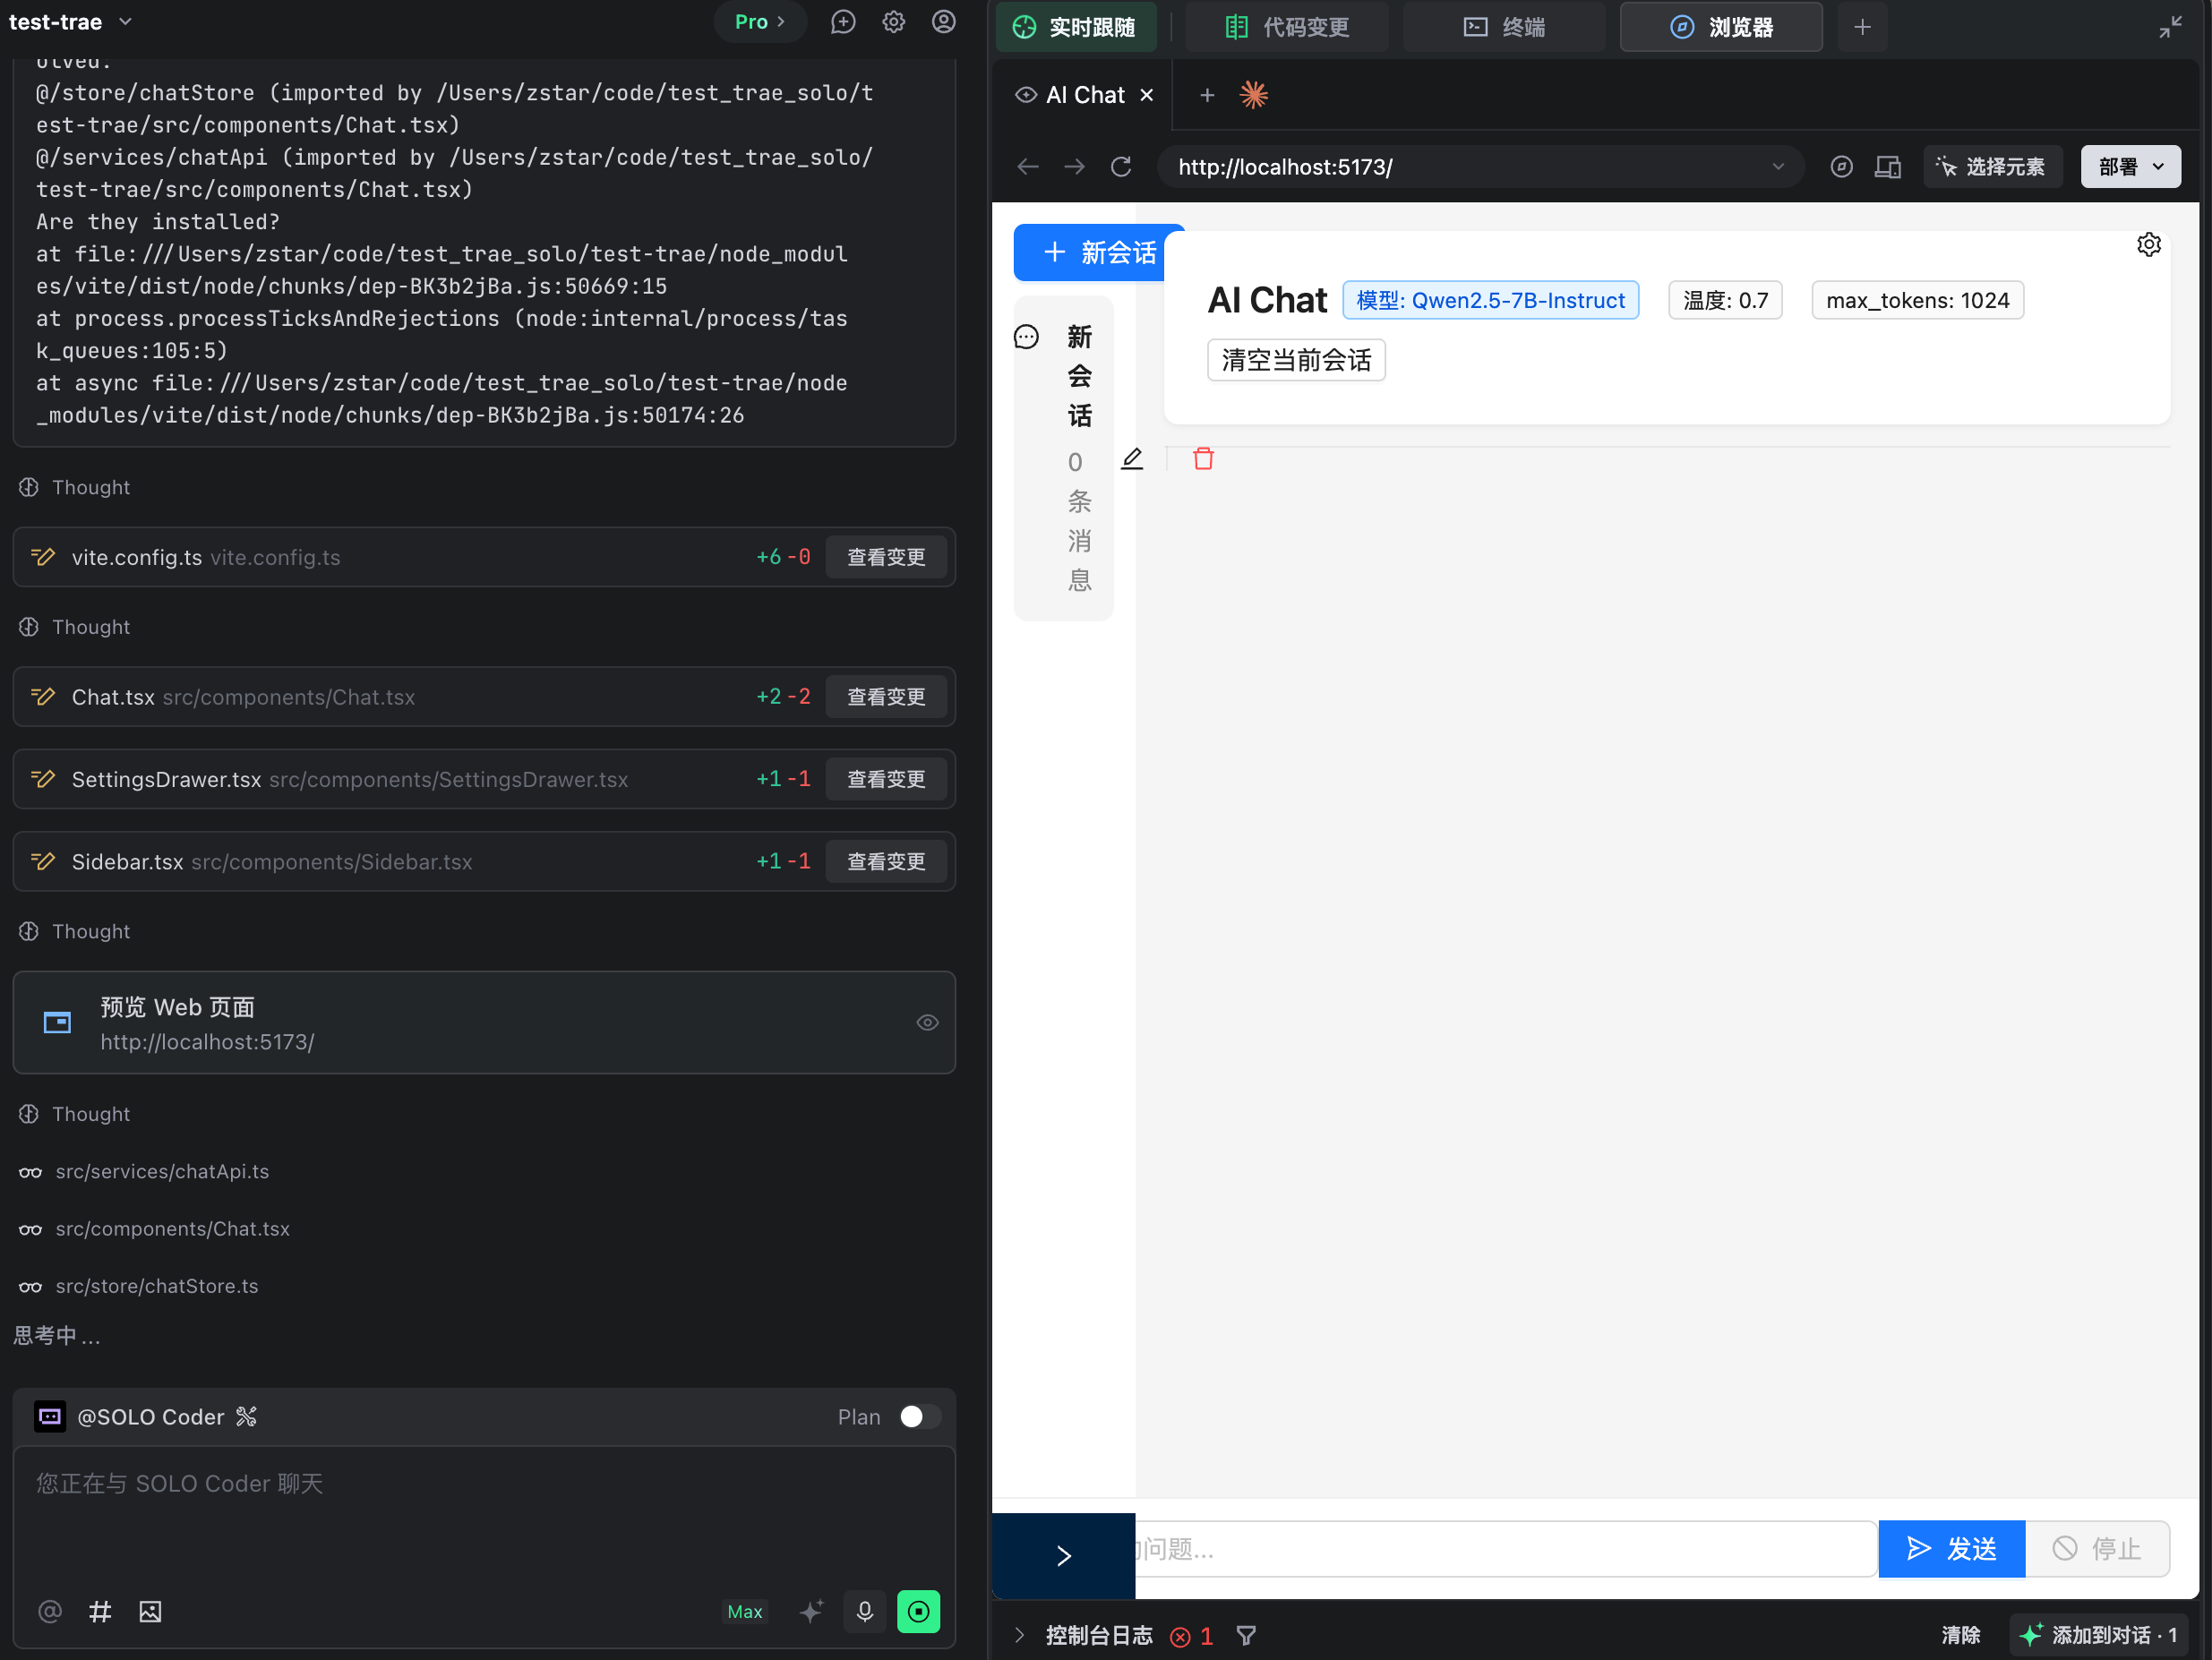Expand the test-trae project dropdown
Viewport: 2212px width, 1660px height.
point(125,22)
